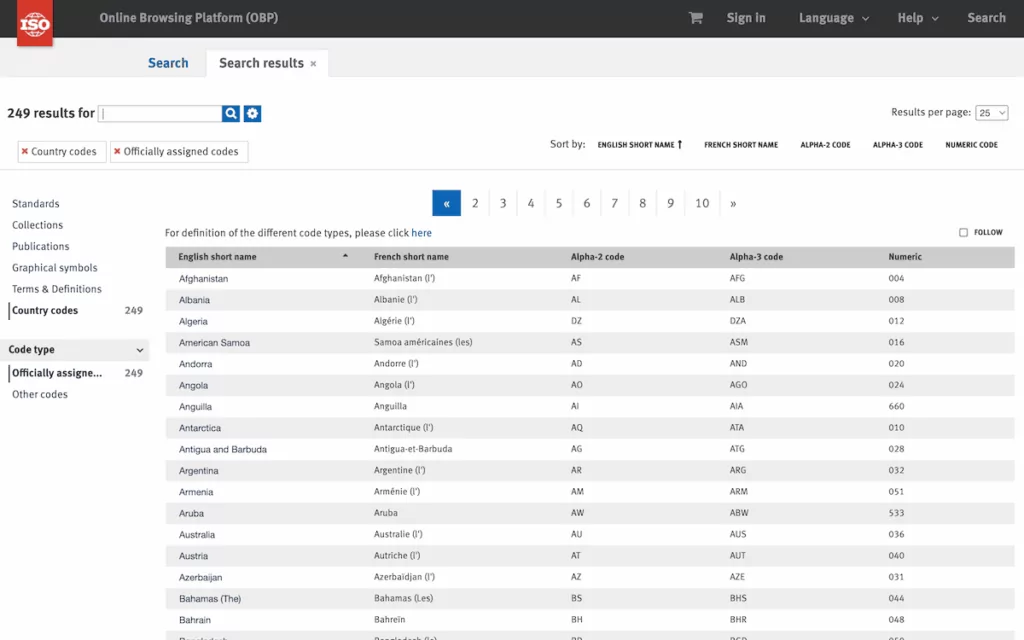Select Sign in from the top bar
The image size is (1024, 640).
746,17
